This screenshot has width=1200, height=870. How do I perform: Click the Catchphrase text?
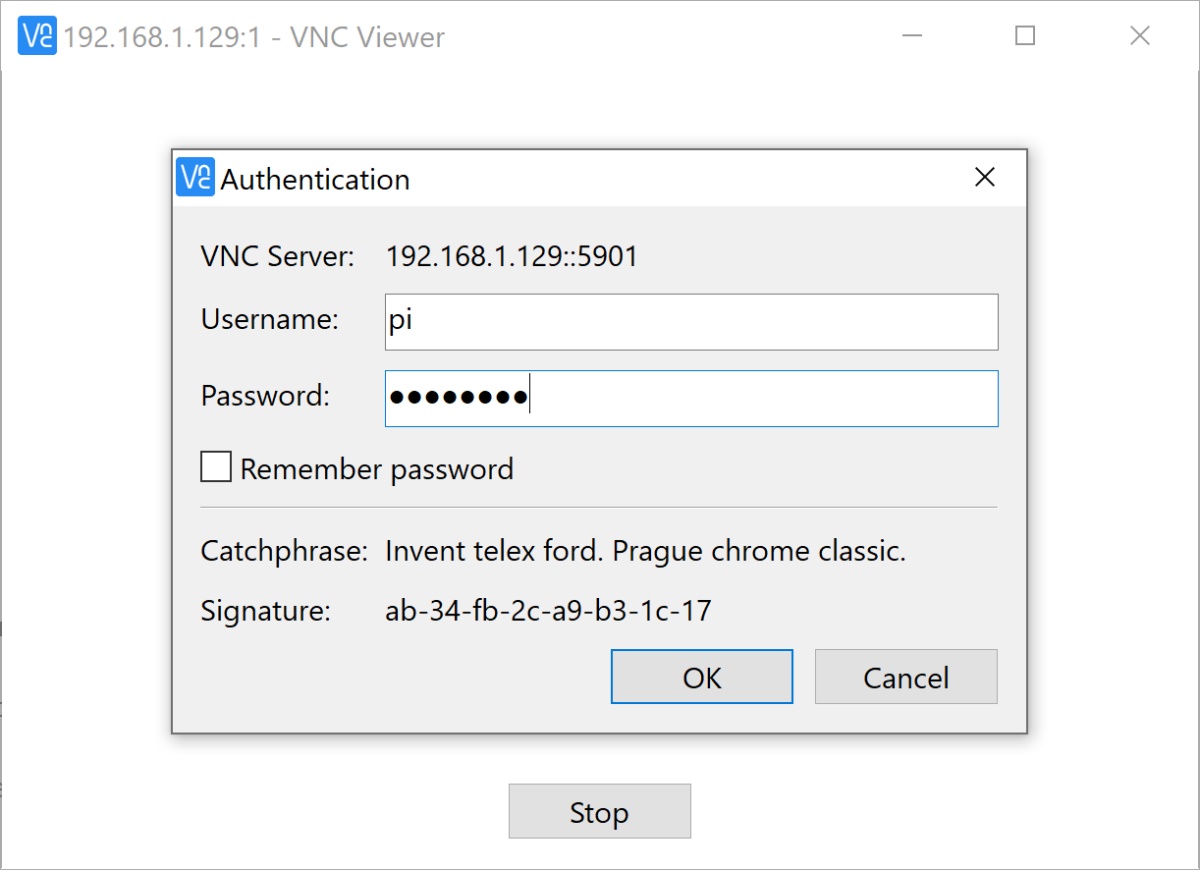coord(645,550)
